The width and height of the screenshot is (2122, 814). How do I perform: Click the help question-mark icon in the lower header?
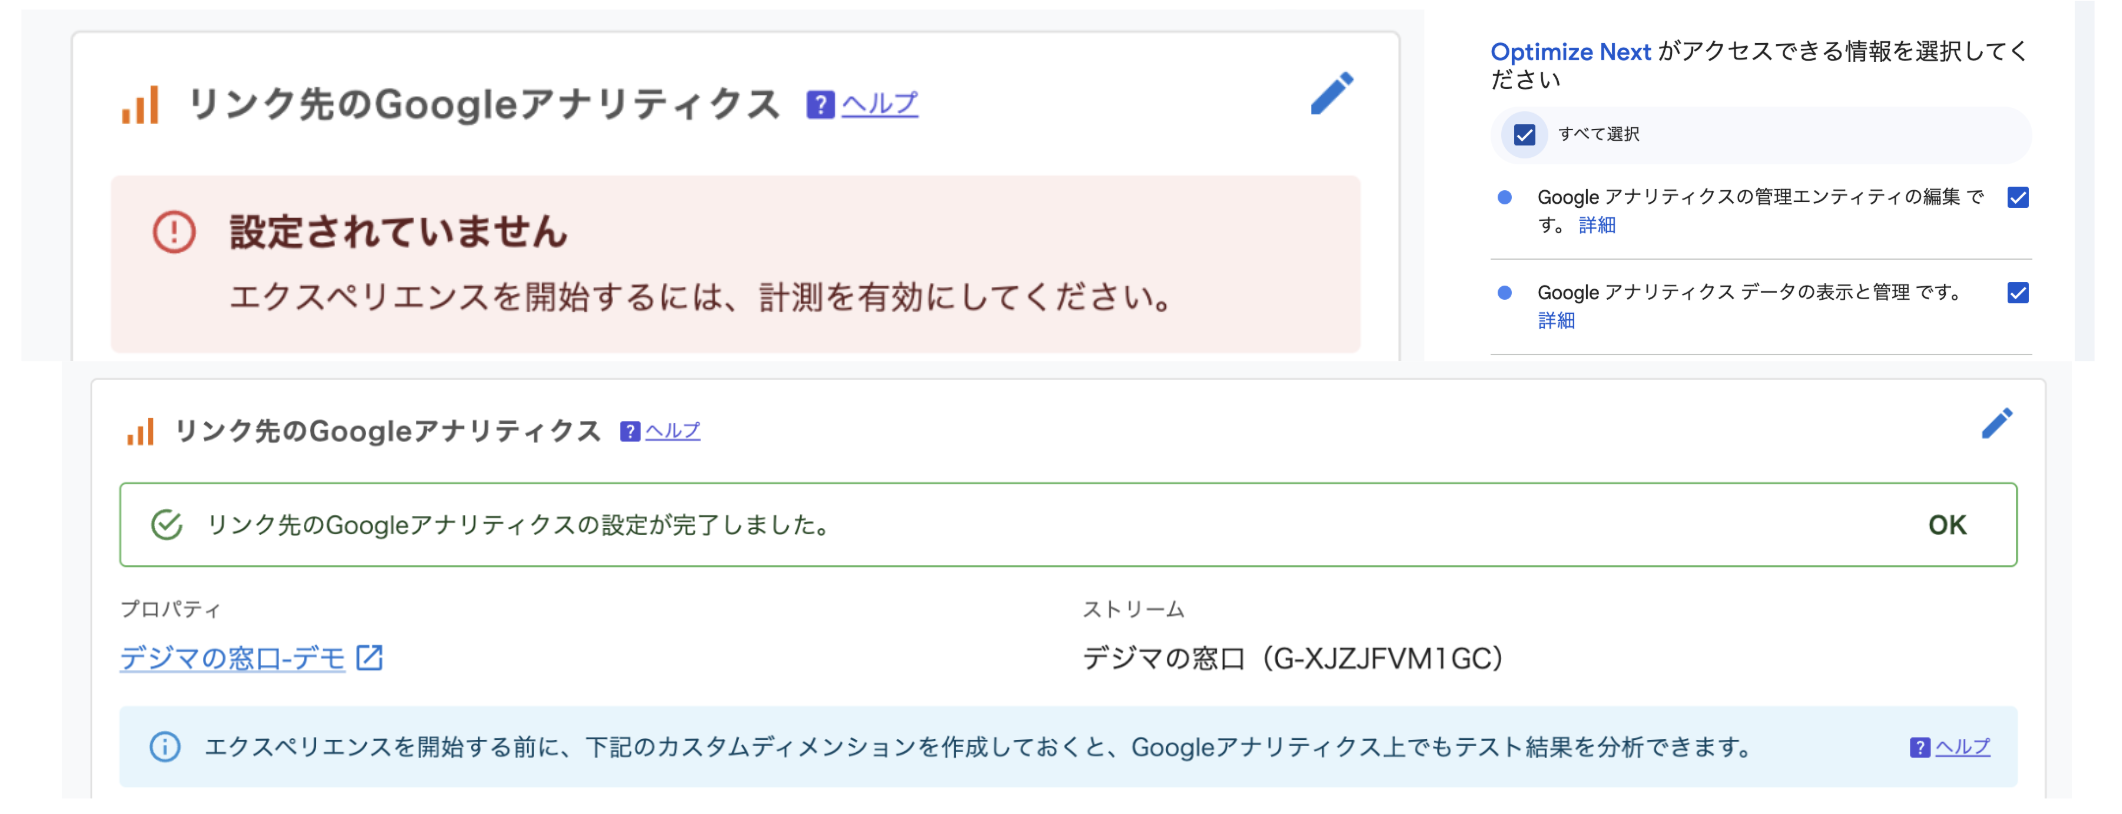pos(630,431)
